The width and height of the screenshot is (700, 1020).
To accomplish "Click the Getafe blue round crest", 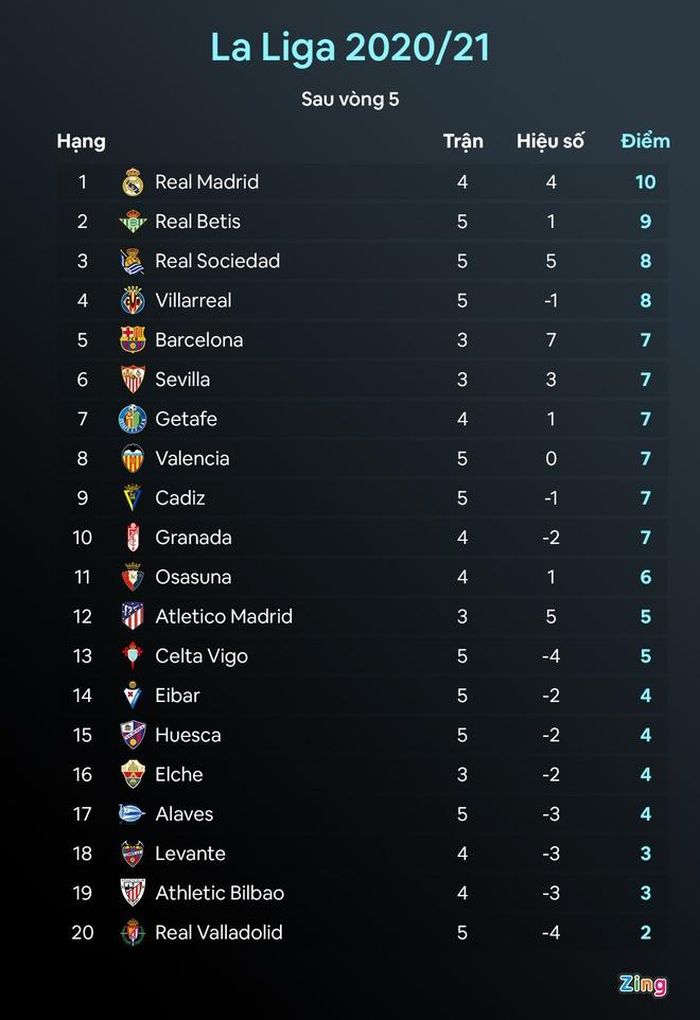I will coord(133,419).
